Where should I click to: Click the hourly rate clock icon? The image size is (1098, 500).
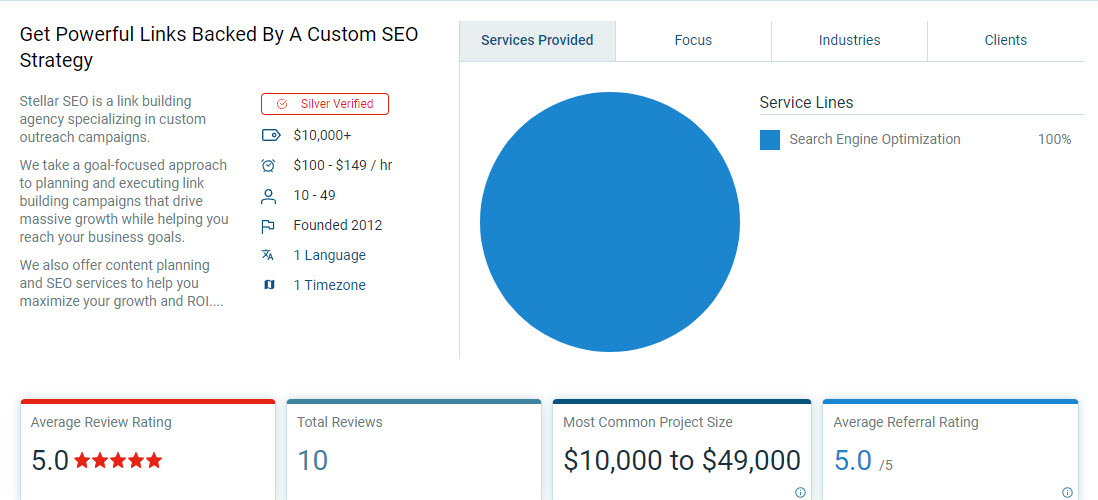tap(268, 165)
